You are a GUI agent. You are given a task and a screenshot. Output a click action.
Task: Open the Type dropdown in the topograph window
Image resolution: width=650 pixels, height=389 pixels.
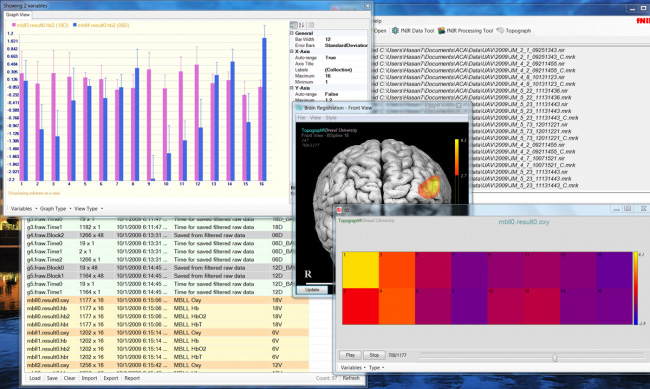click(376, 367)
